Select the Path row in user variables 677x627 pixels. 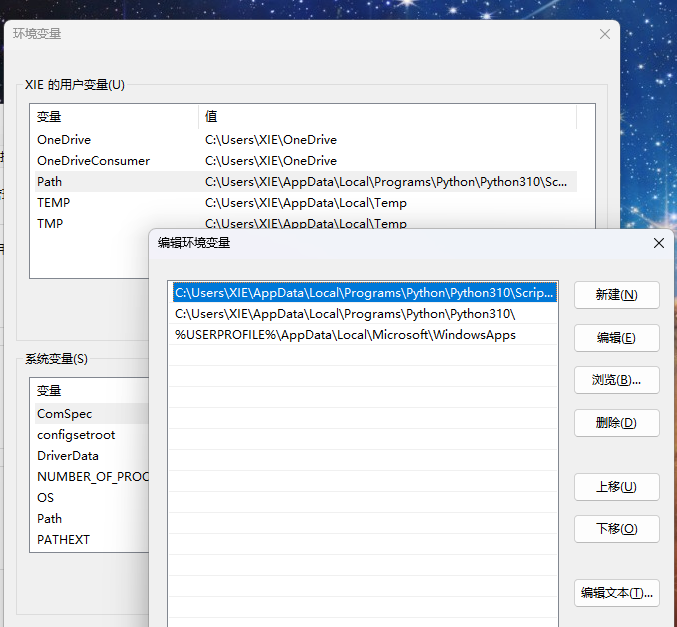[306, 182]
